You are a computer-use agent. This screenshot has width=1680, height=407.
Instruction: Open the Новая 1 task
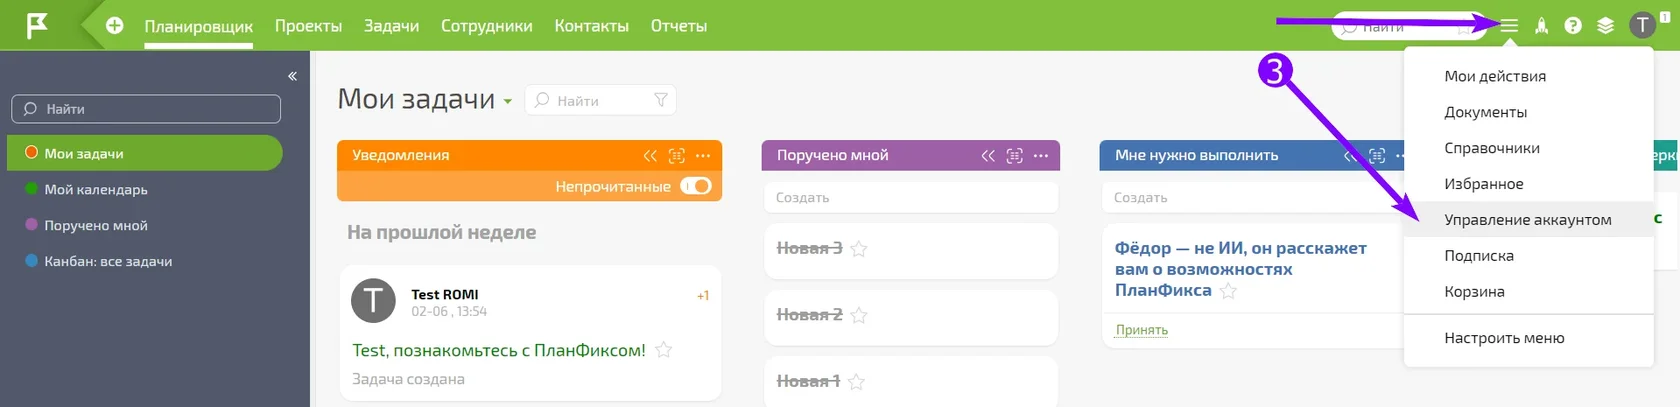(808, 381)
